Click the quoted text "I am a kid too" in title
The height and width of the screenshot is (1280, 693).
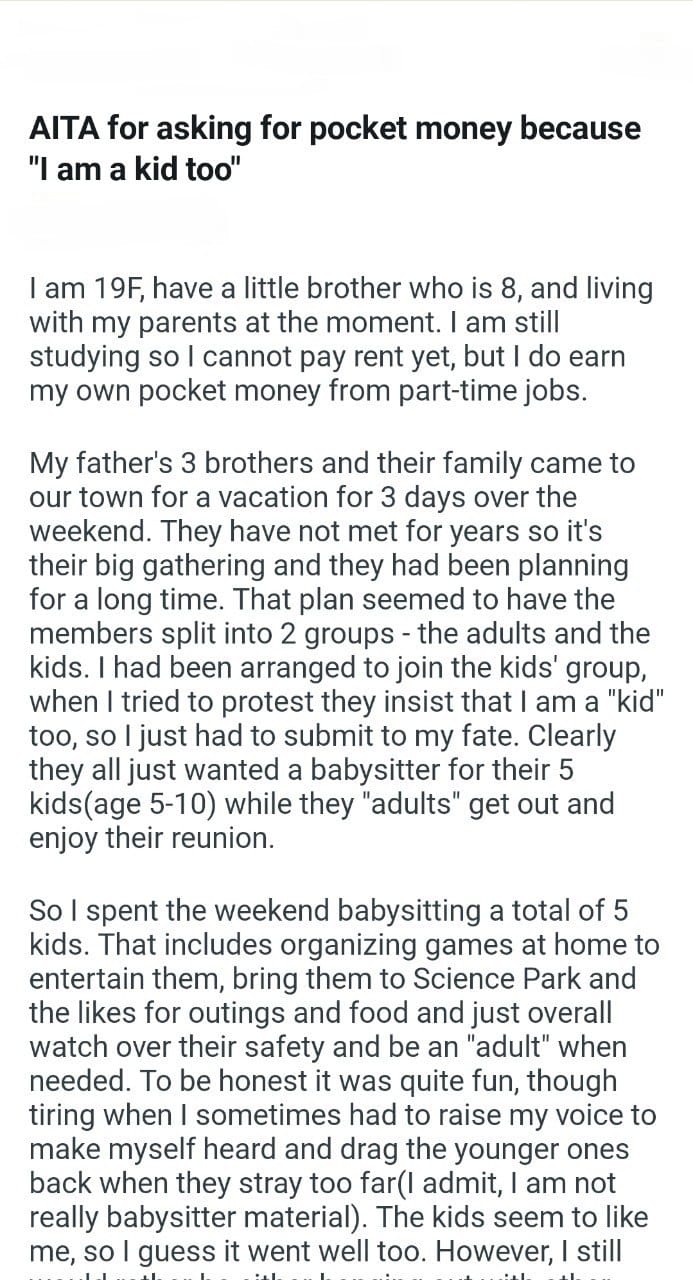[136, 168]
